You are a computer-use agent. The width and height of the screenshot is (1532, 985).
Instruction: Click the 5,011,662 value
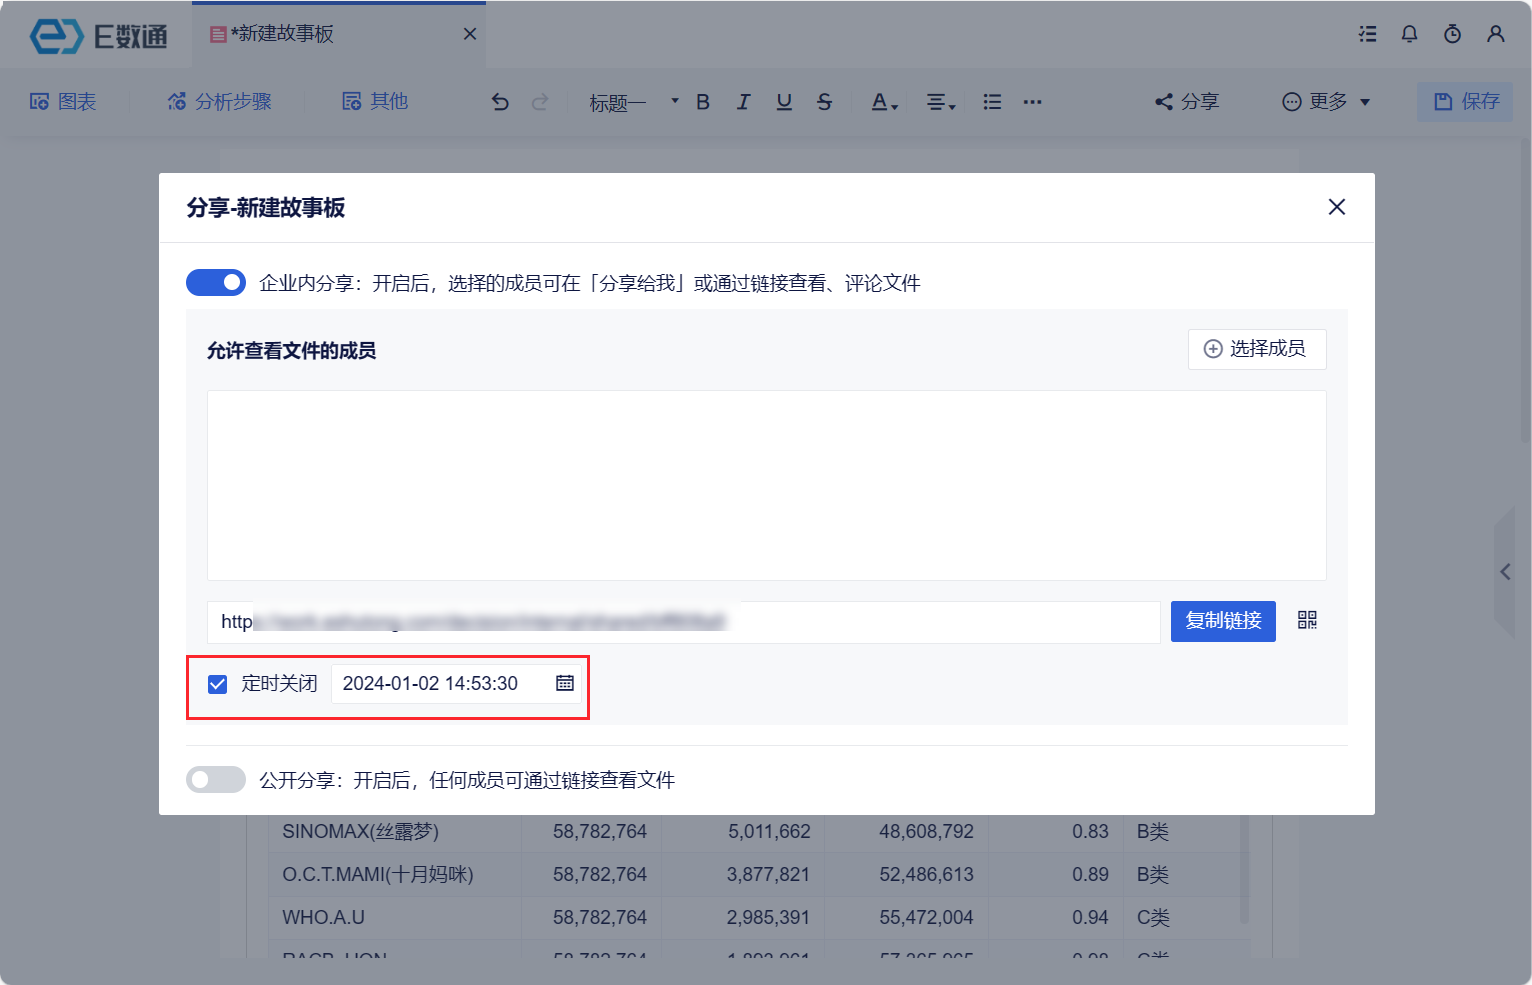click(x=769, y=832)
